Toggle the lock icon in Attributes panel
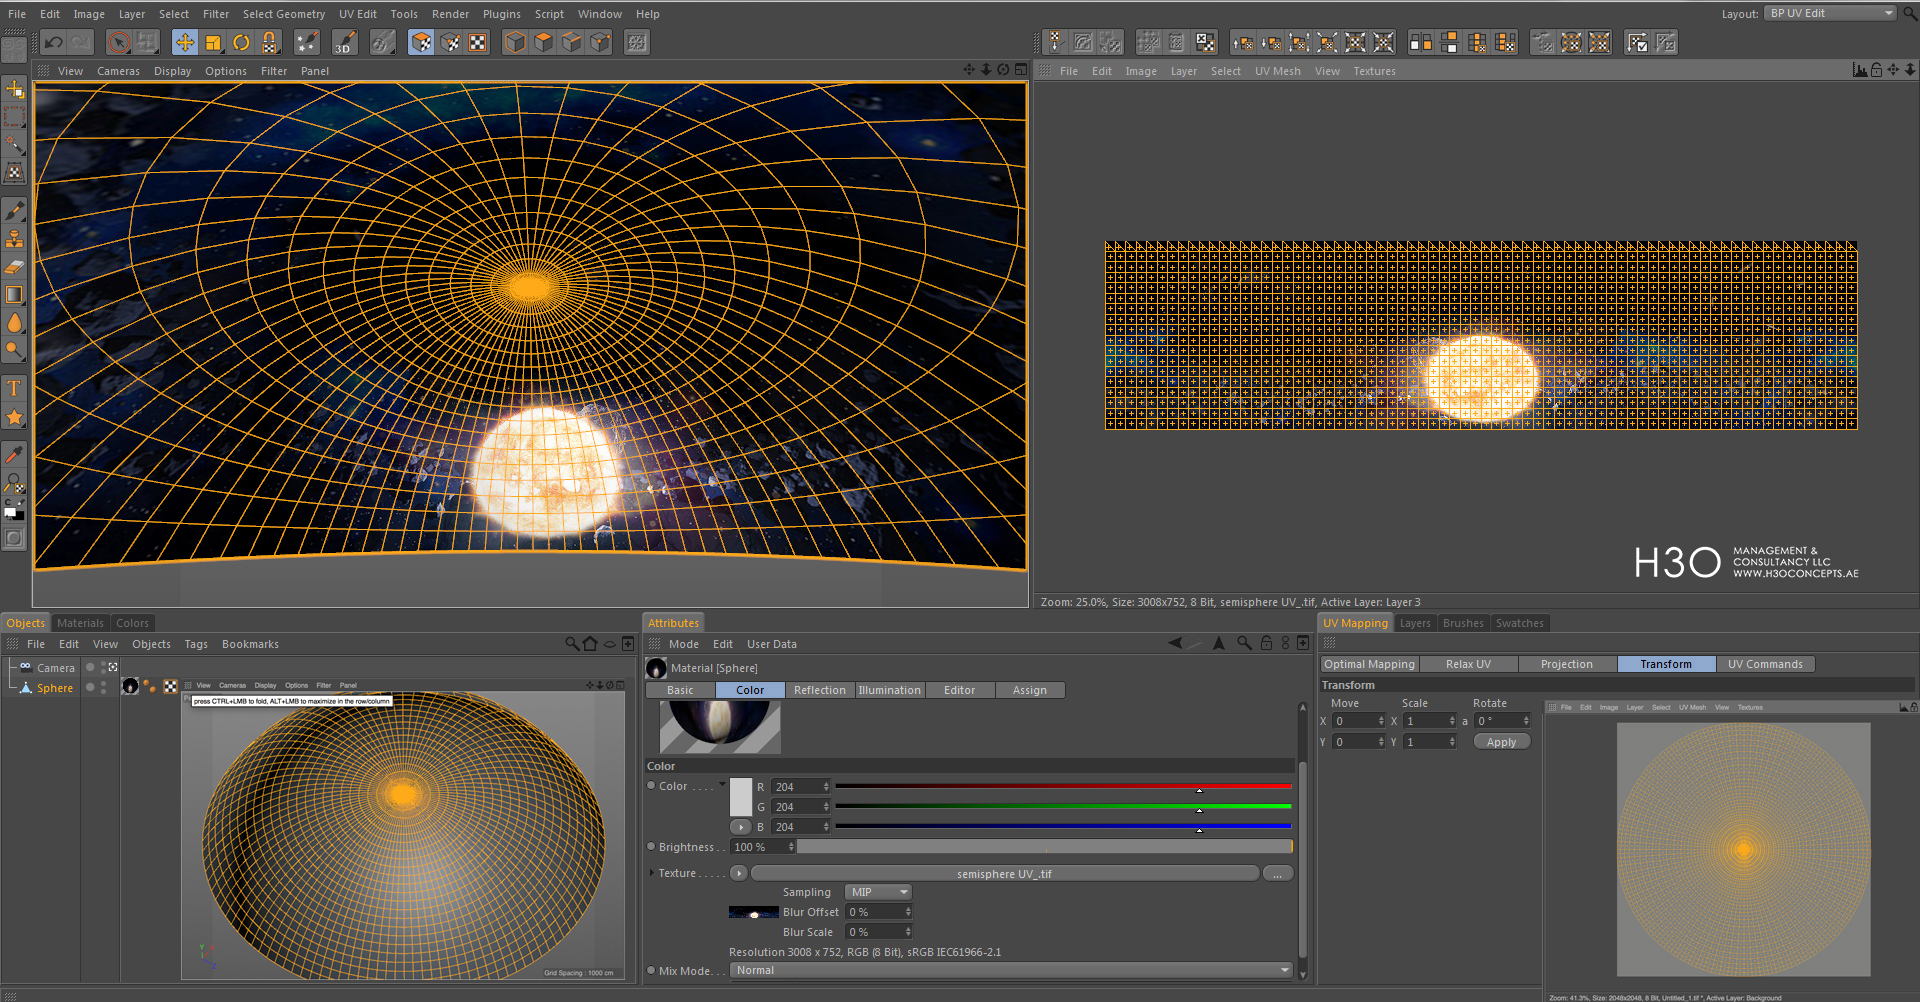 coord(1266,643)
